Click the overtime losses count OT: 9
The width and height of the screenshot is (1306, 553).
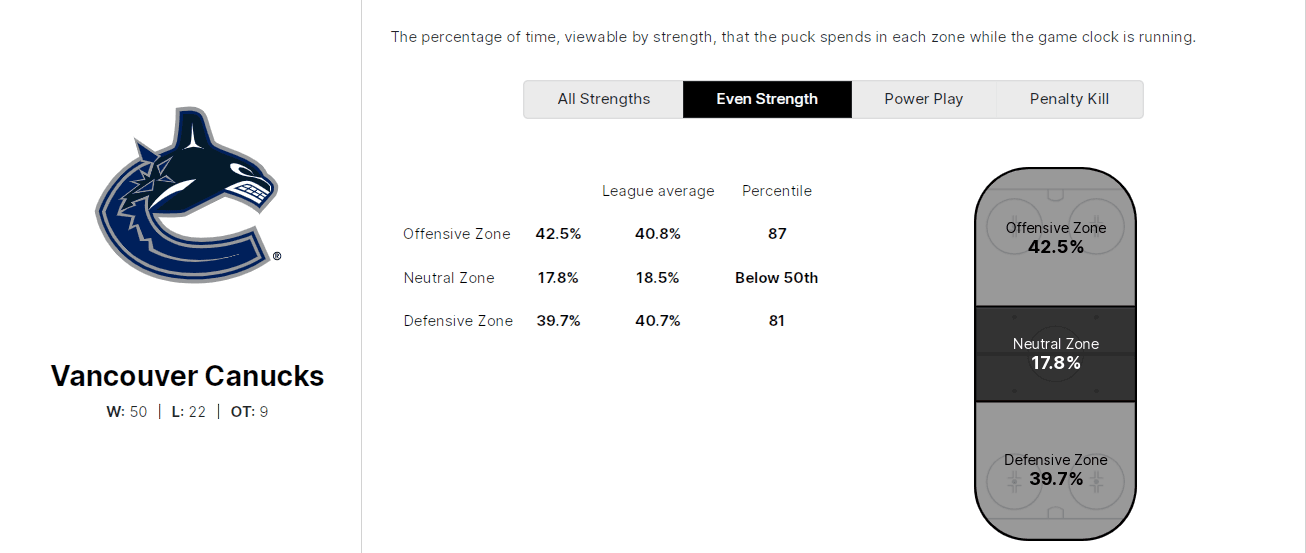coord(249,411)
